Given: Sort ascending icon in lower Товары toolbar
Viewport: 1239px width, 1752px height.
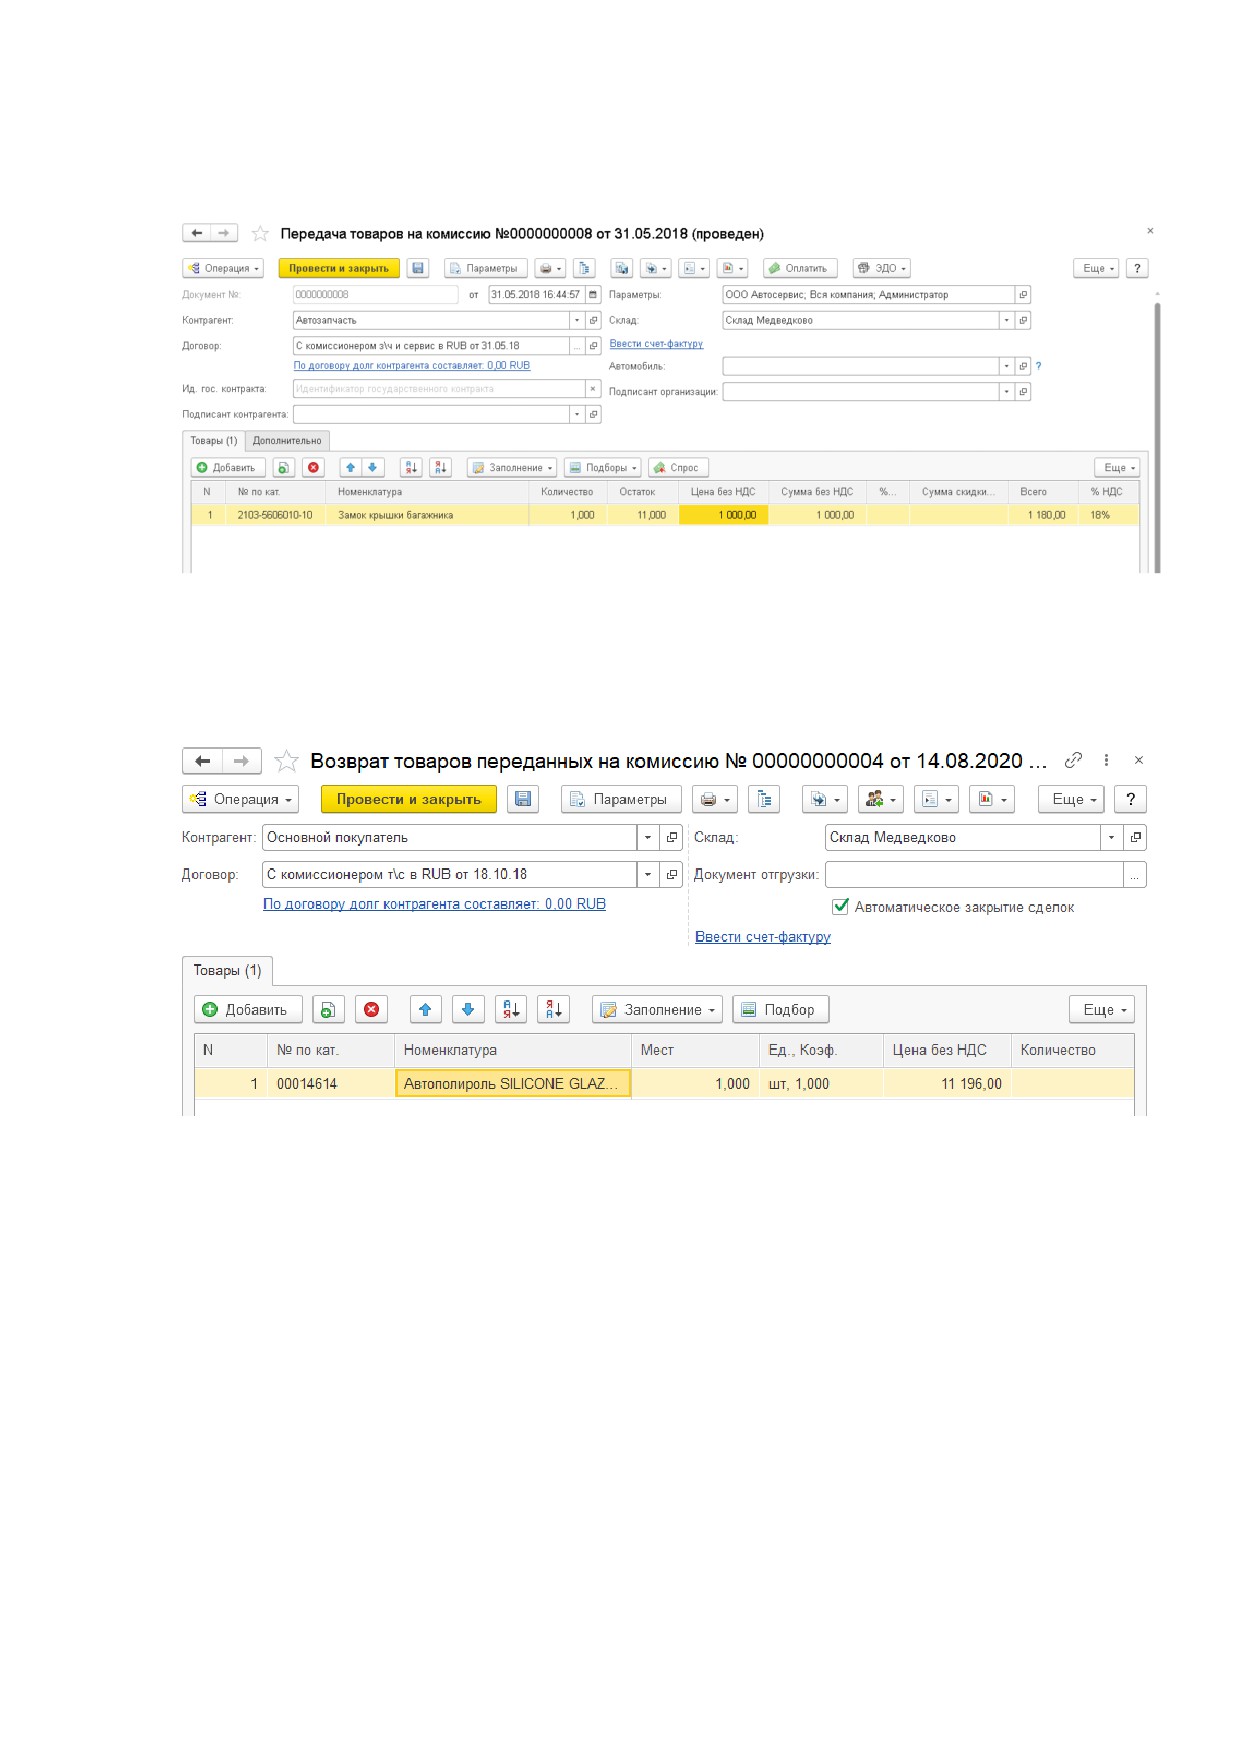Looking at the screenshot, I should tap(511, 1009).
